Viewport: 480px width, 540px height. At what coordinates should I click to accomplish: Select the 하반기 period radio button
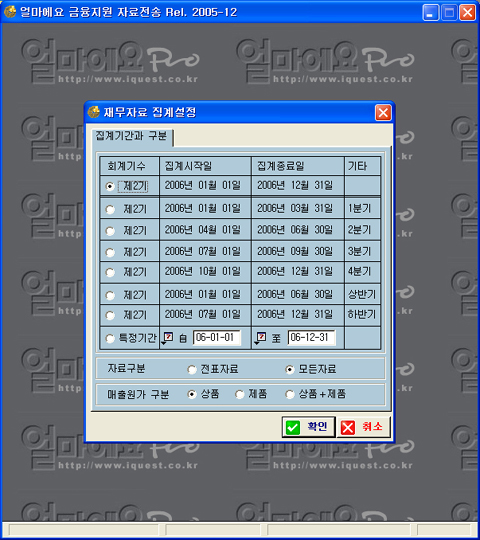(x=110, y=315)
